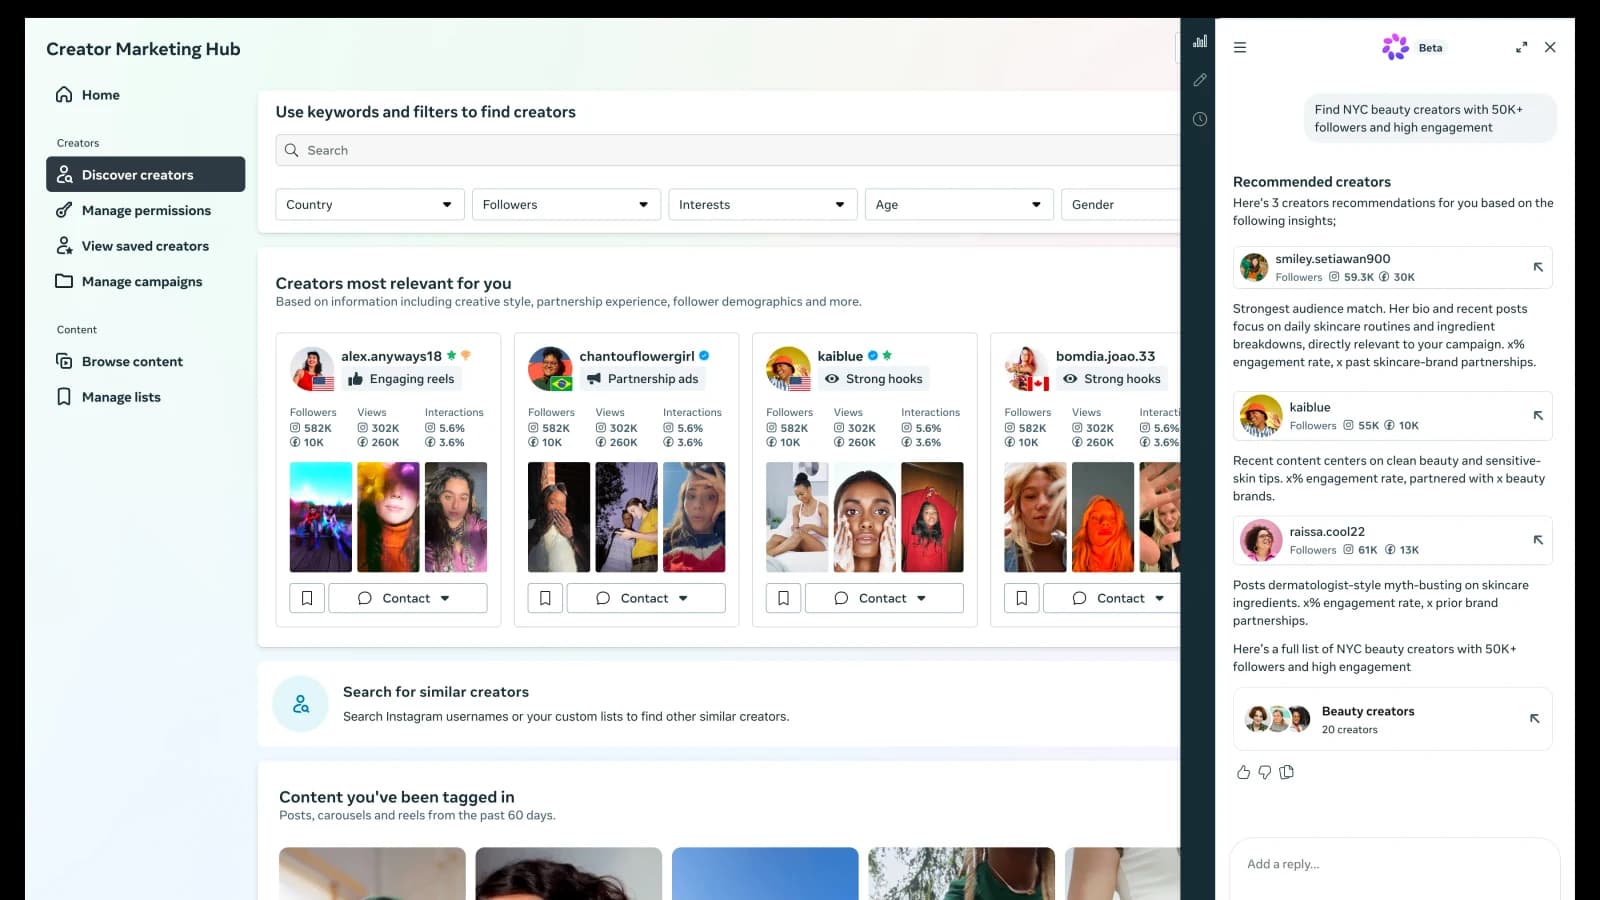This screenshot has width=1600, height=900.
Task: Click kaiblue recommendation in assistant panel
Action: [x=1392, y=416]
